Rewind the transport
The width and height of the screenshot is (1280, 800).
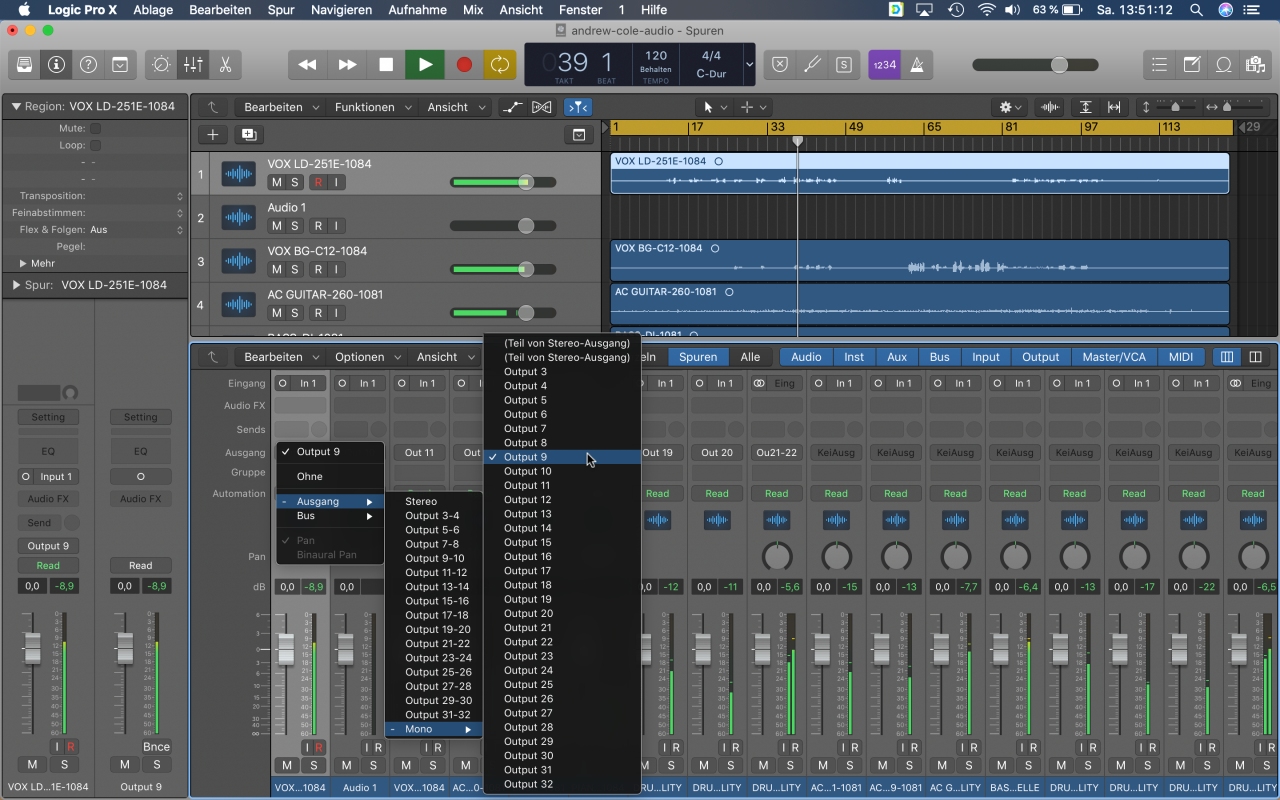coord(308,64)
